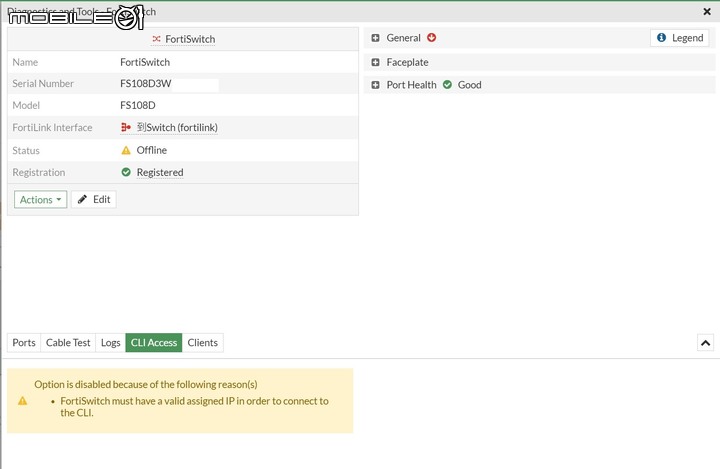
Task: Click the red FortiLink interface icon
Action: click(126, 127)
